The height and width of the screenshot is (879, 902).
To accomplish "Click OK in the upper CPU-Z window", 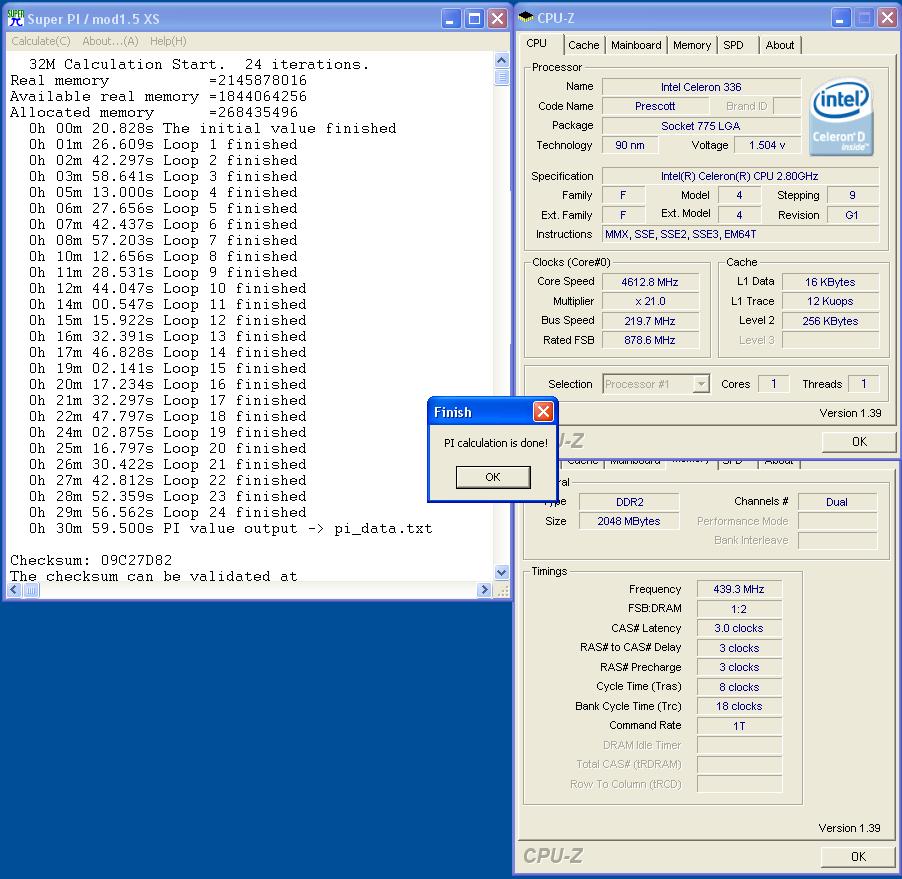I will (859, 442).
